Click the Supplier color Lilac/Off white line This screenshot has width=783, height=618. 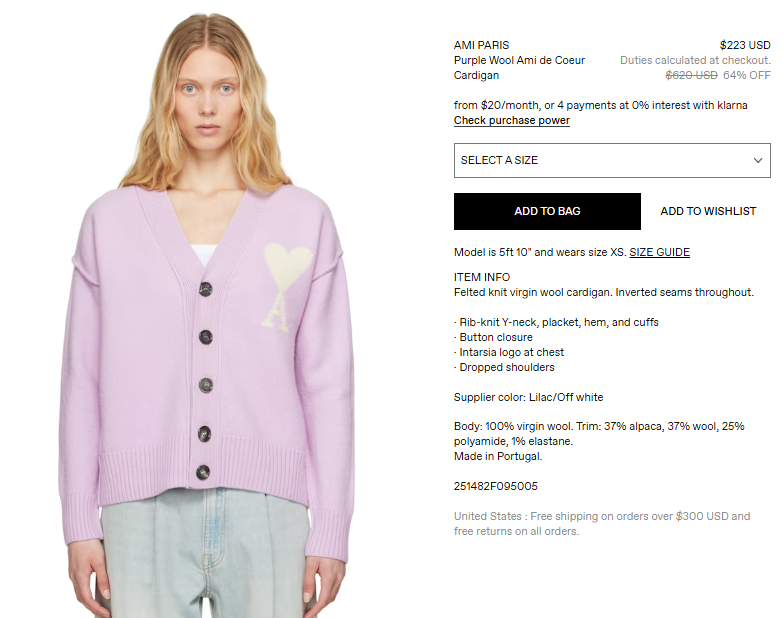click(528, 397)
